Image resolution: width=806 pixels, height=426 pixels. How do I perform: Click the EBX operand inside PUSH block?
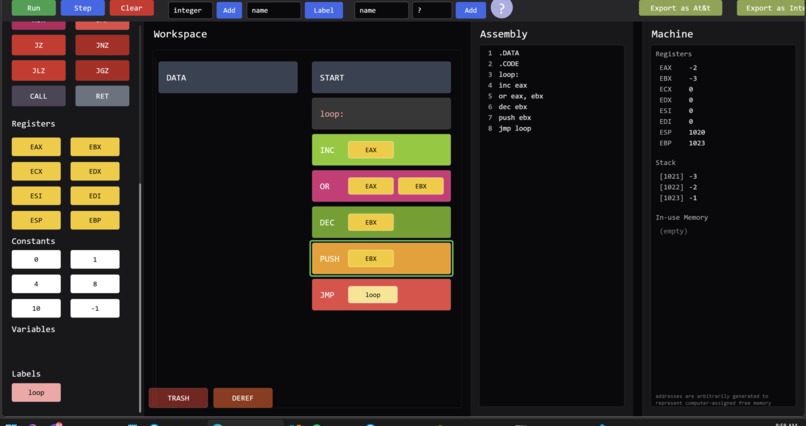(371, 258)
